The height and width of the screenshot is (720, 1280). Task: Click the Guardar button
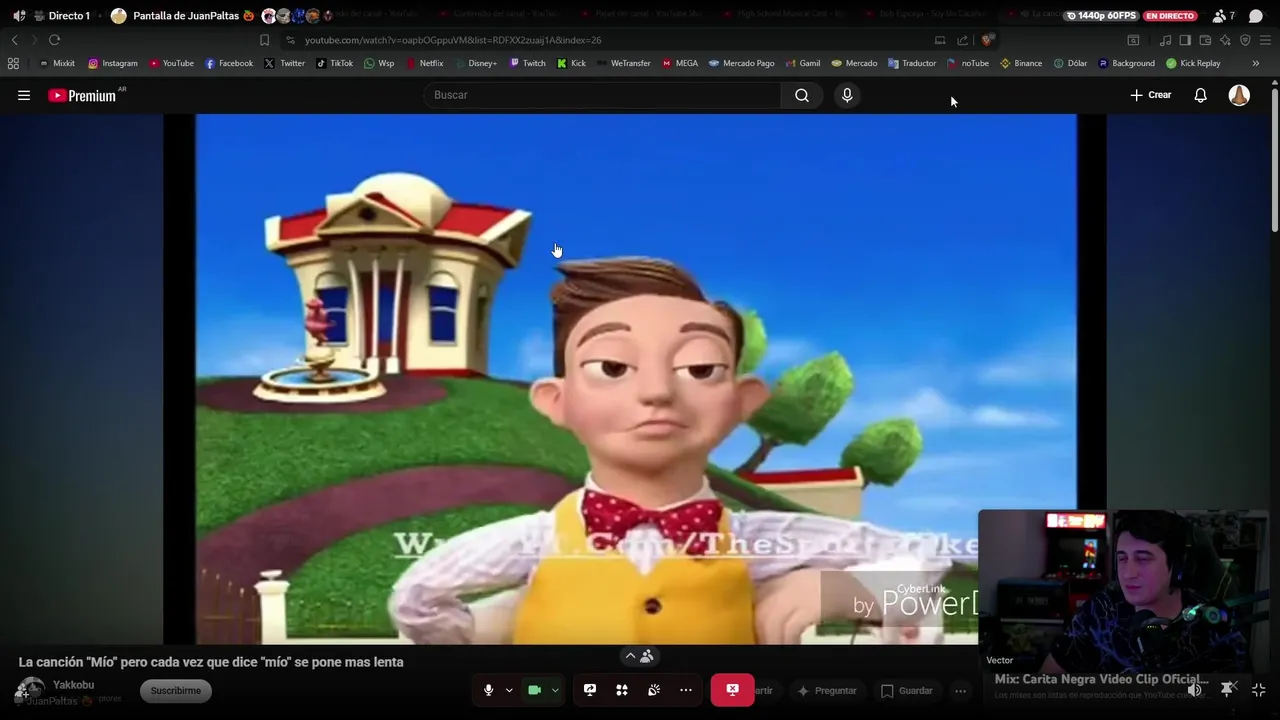[906, 691]
